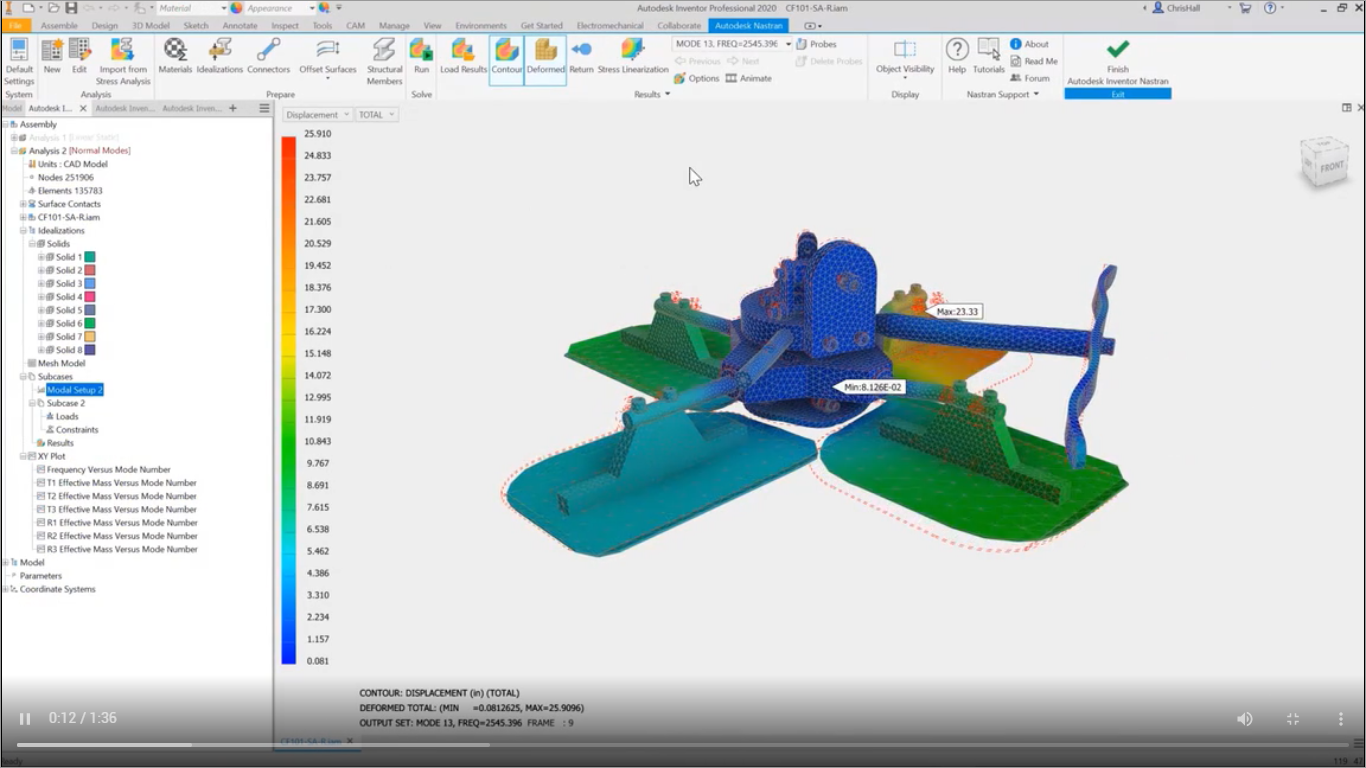Open the Displacement result type dropdown
The width and height of the screenshot is (1366, 768).
pyautogui.click(x=317, y=115)
